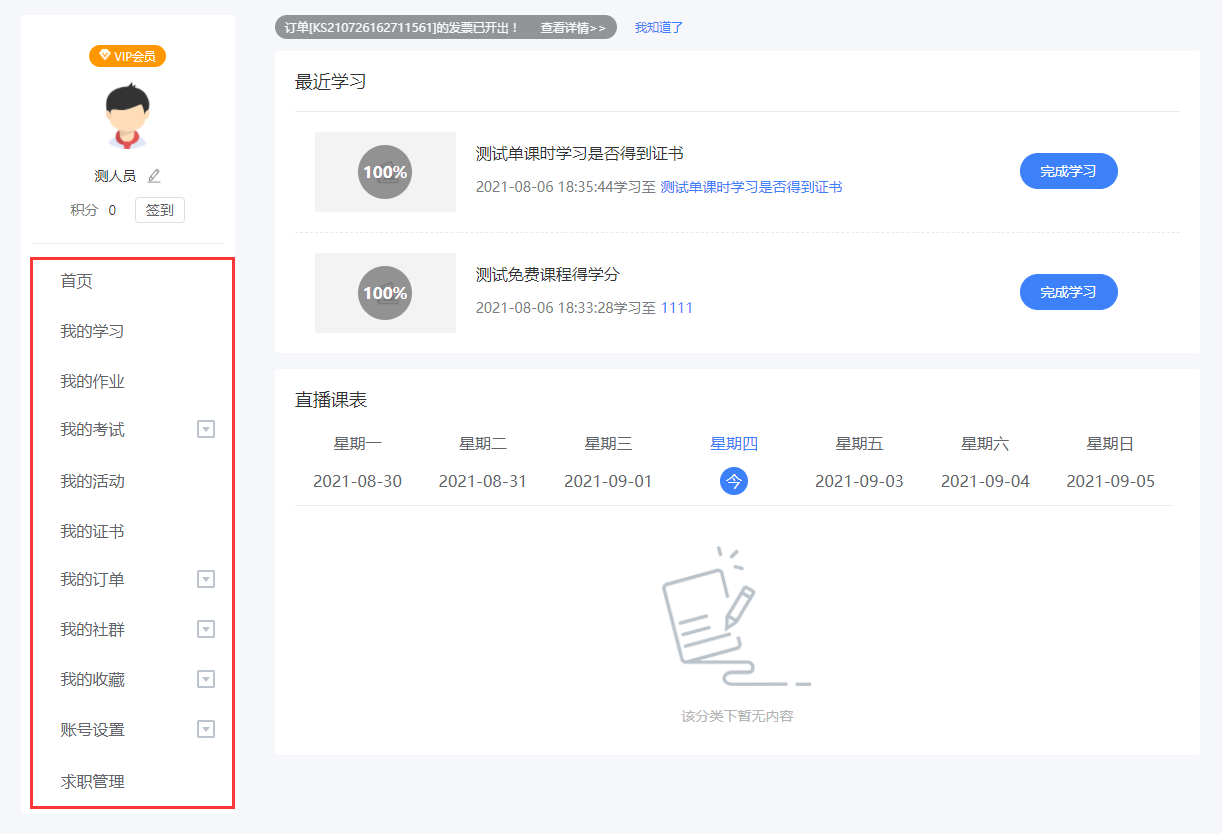This screenshot has height=834, width=1222.
Task: Expand the 我的收藏 dropdown arrow
Action: (206, 680)
